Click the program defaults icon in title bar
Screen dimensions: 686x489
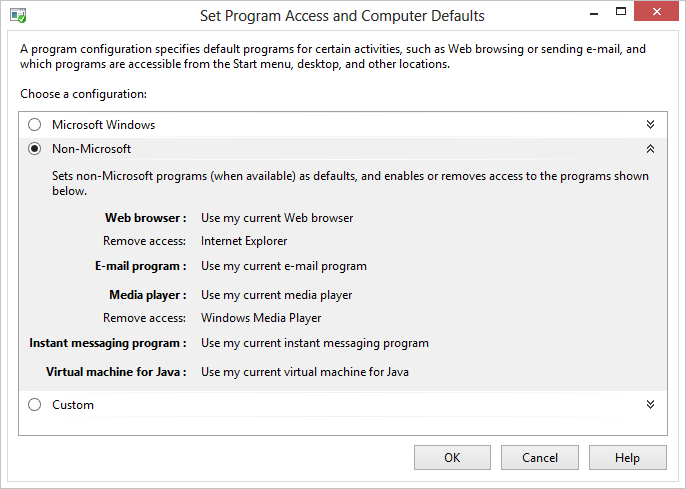pyautogui.click(x=18, y=16)
